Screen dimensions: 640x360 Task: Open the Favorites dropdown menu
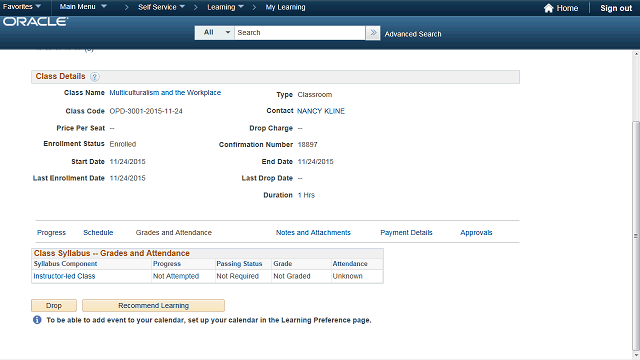(x=22, y=7)
